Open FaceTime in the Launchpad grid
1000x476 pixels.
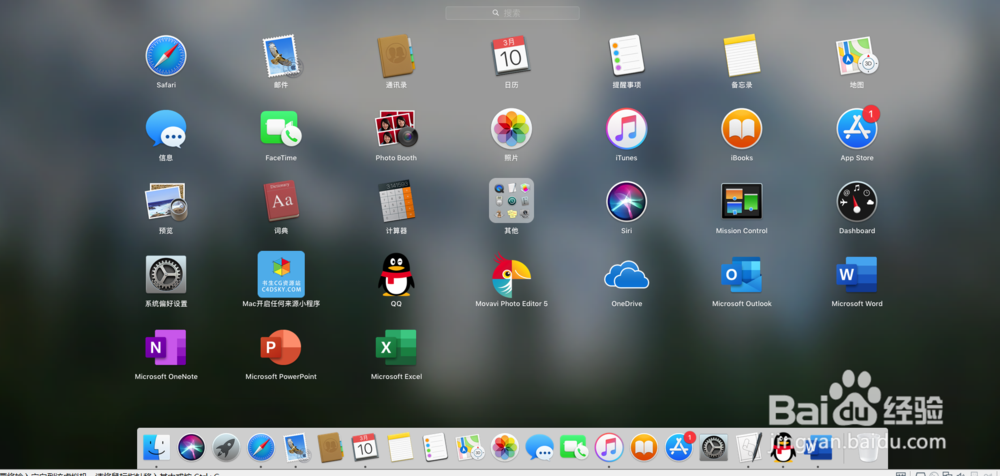(x=281, y=129)
